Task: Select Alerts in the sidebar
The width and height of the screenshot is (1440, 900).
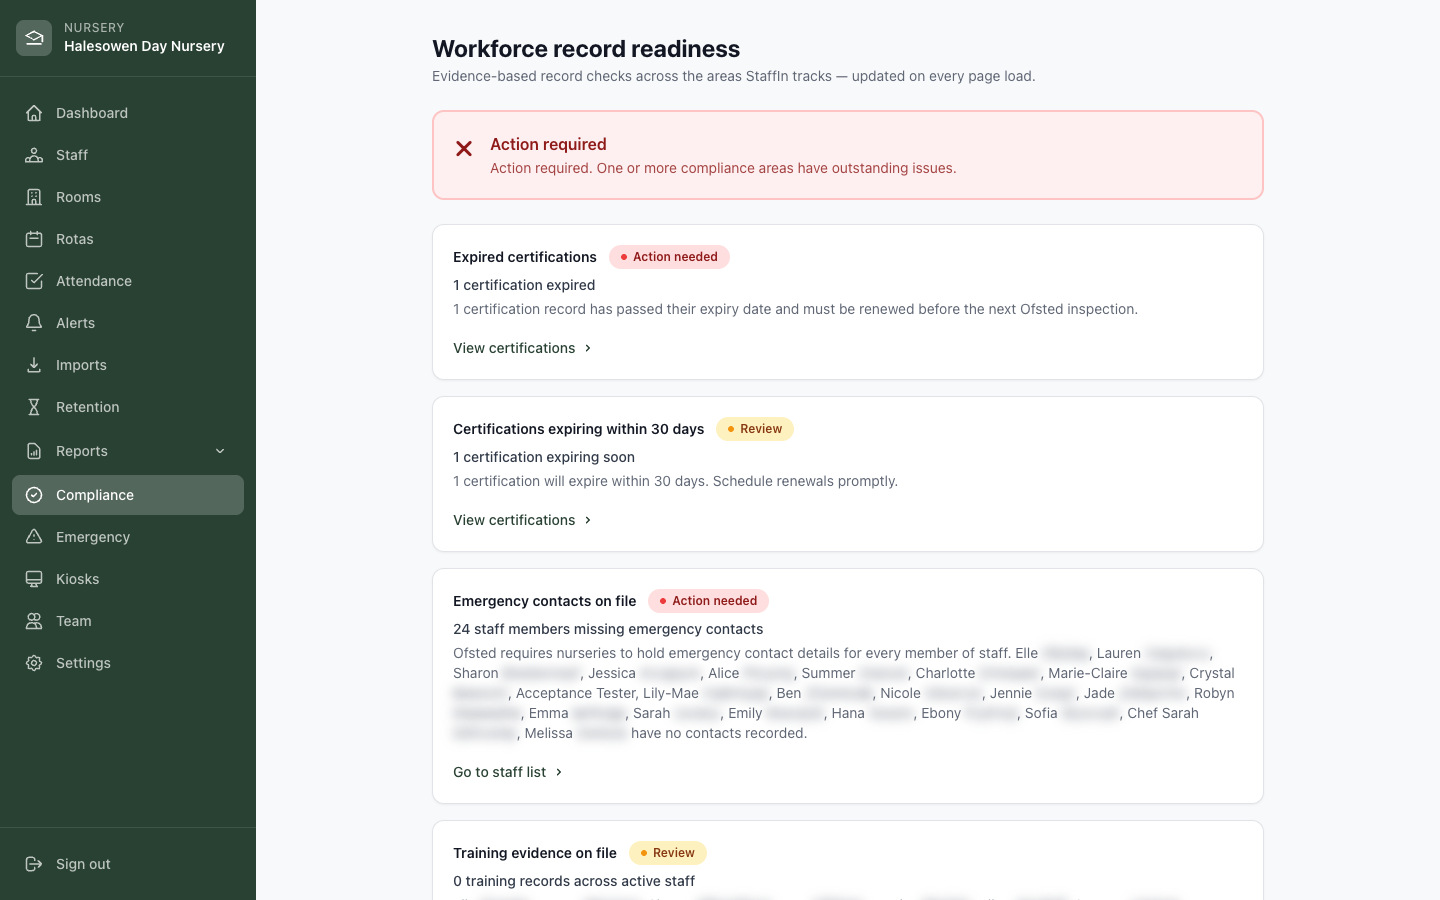Action: tap(128, 323)
